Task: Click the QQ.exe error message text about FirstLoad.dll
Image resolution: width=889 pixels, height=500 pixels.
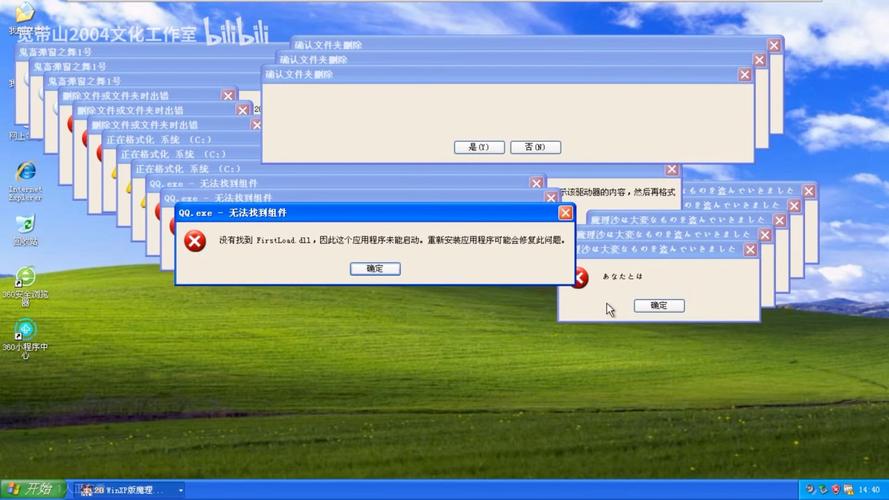Action: [x=392, y=240]
